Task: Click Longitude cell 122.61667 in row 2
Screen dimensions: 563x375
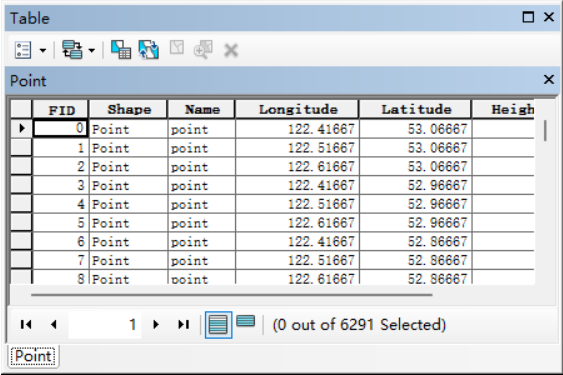Action: coord(297,166)
